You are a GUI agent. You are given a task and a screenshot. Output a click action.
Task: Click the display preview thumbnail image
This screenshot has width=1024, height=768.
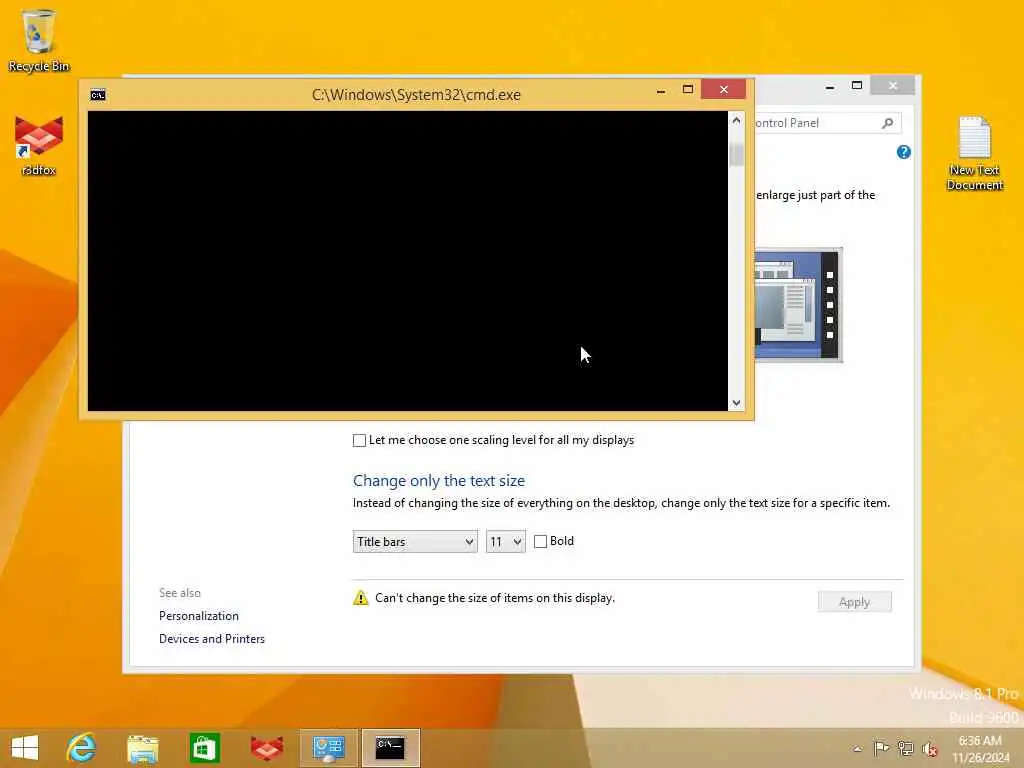click(798, 304)
